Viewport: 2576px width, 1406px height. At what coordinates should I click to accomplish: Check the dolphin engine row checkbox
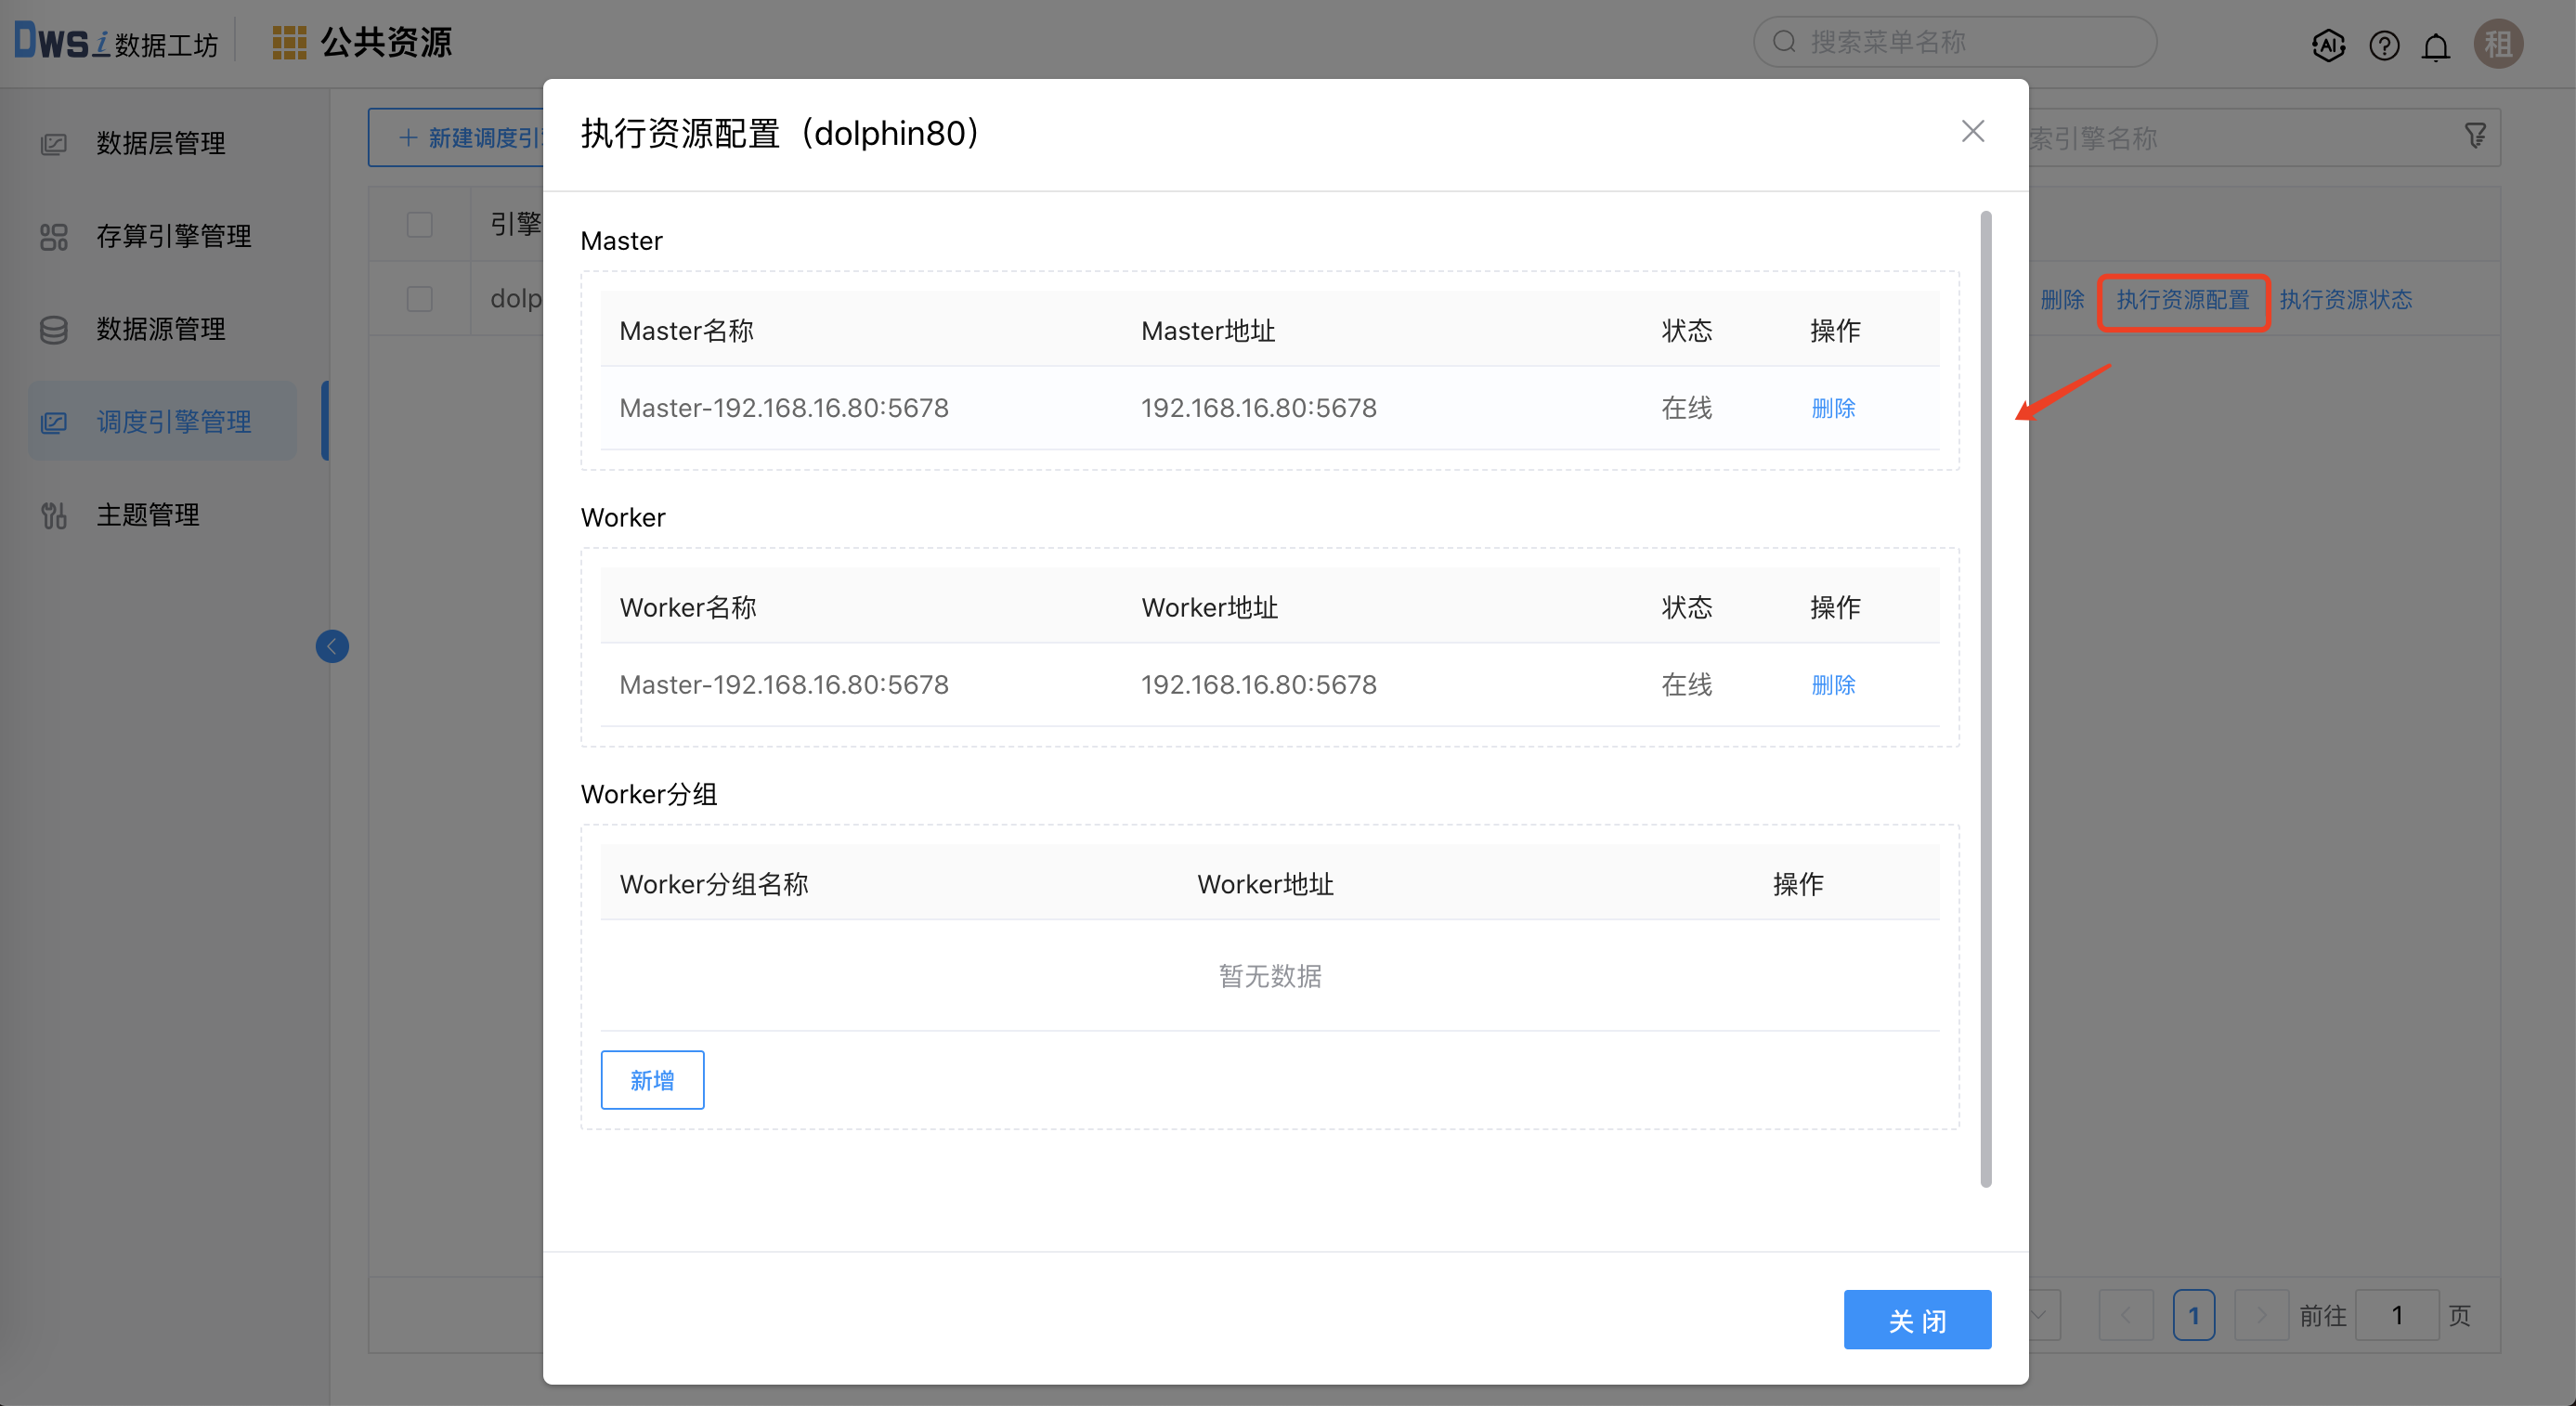click(419, 297)
